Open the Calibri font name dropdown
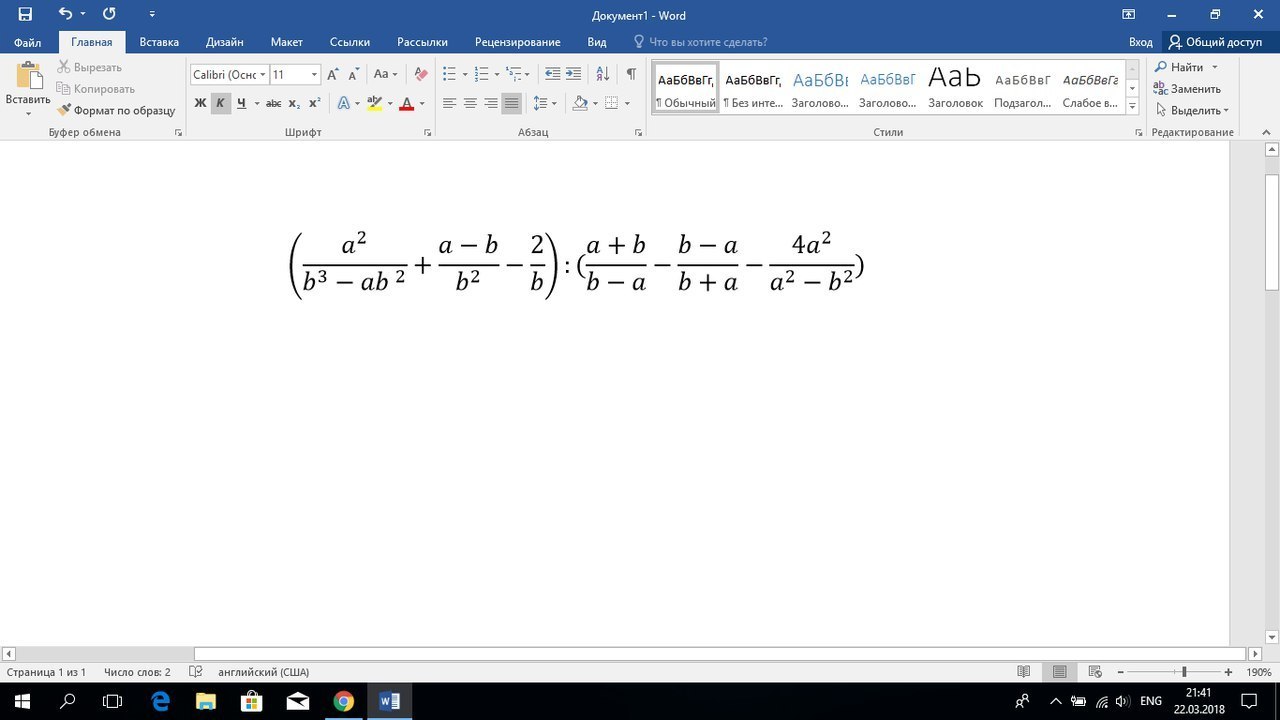This screenshot has width=1280, height=720. [263, 74]
